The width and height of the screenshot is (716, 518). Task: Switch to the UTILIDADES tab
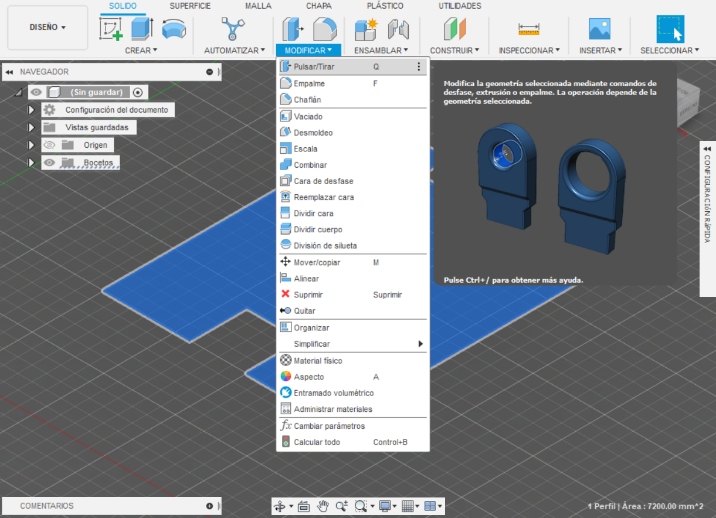point(460,6)
